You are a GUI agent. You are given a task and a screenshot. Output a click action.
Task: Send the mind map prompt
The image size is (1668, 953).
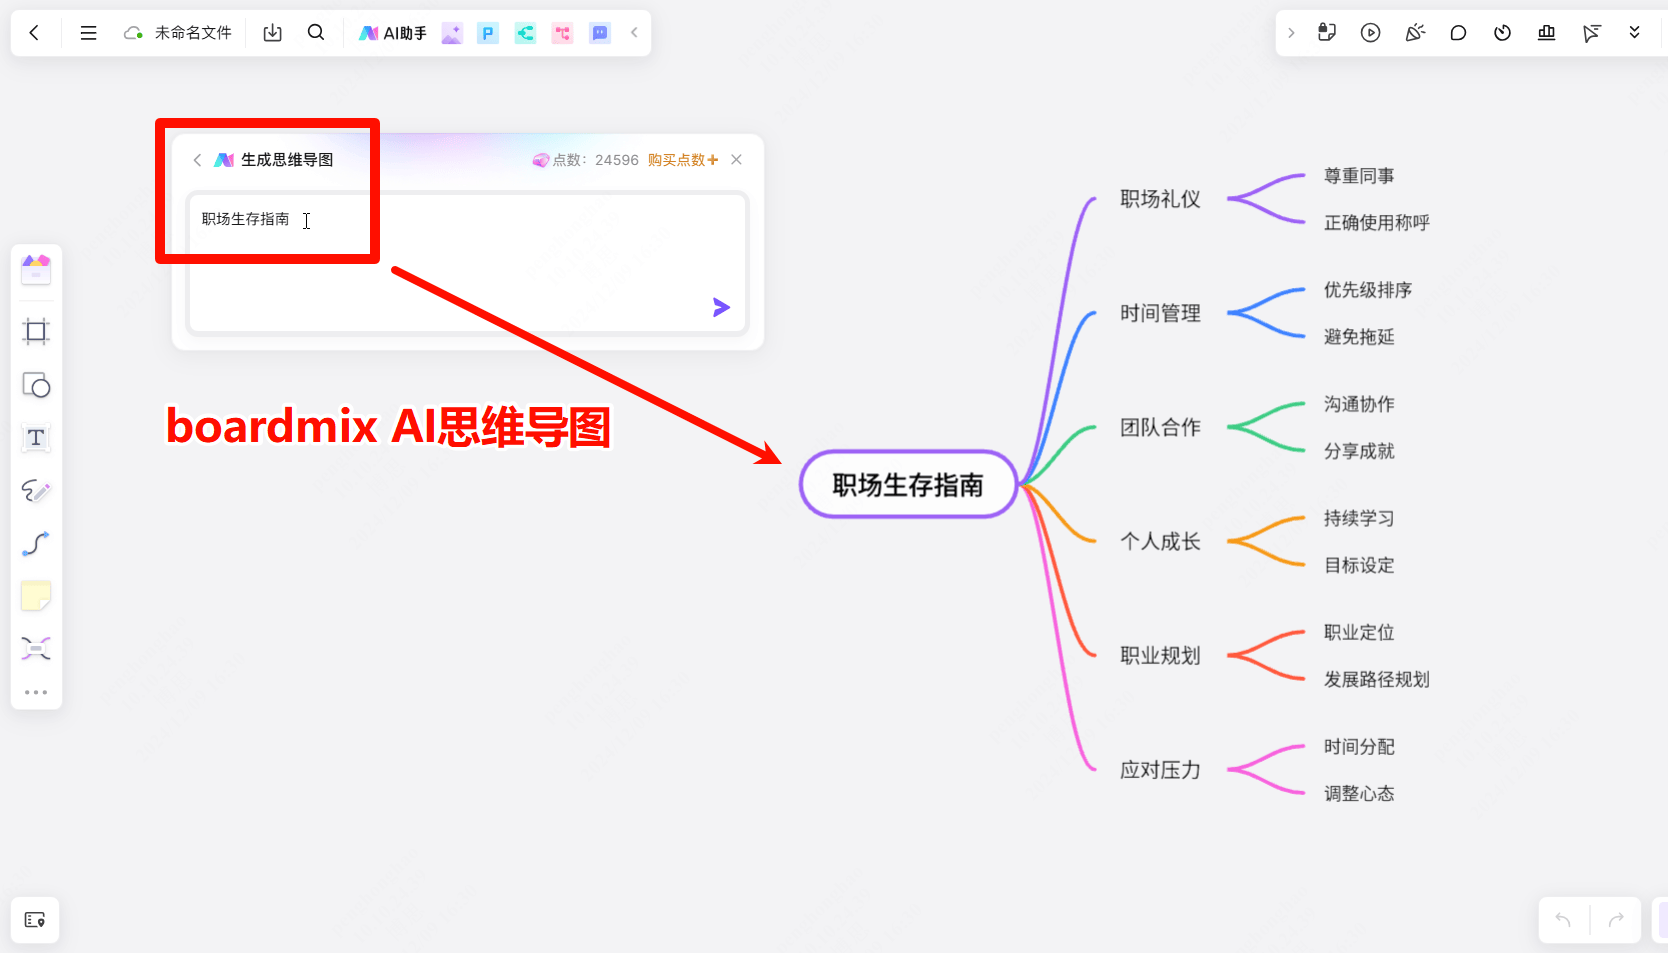point(721,307)
